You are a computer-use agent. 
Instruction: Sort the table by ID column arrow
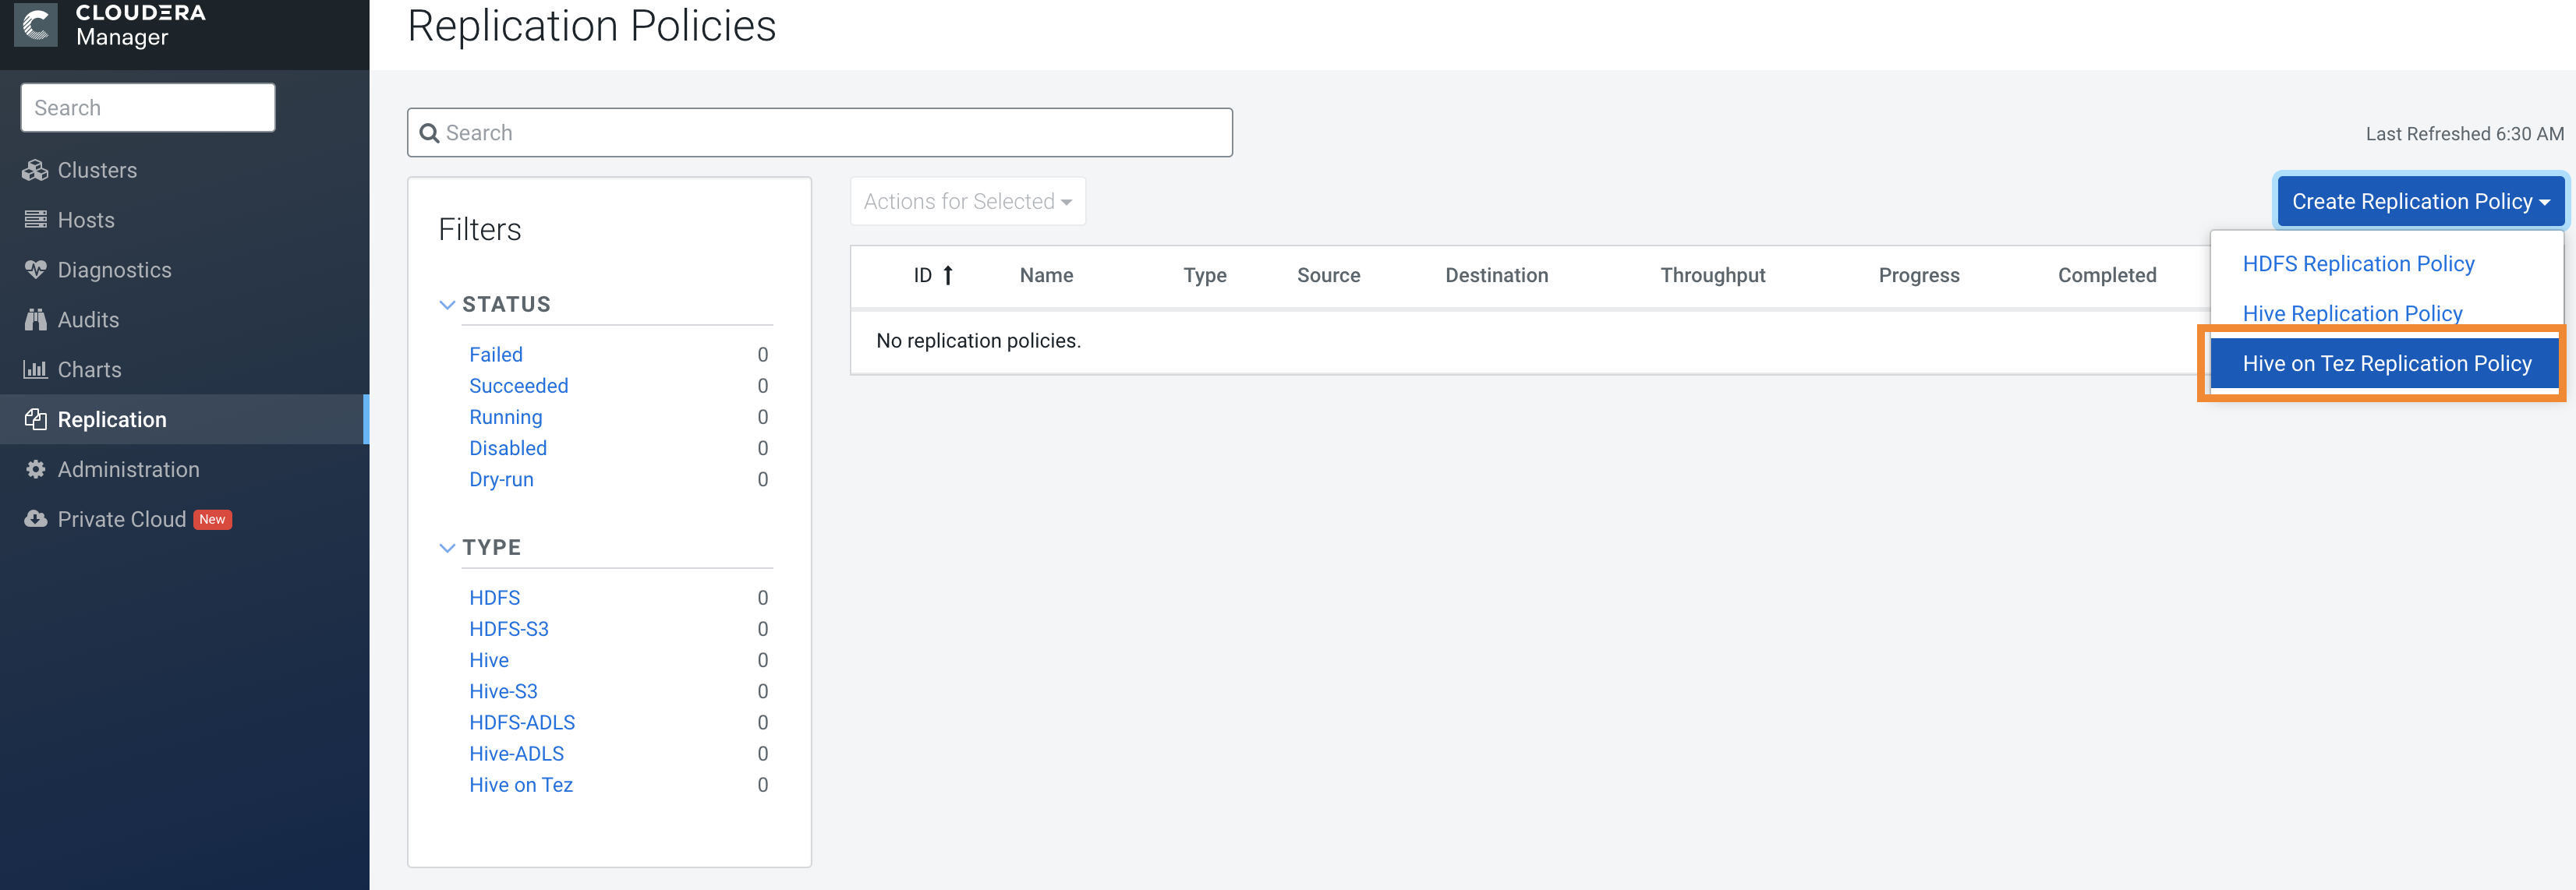949,275
